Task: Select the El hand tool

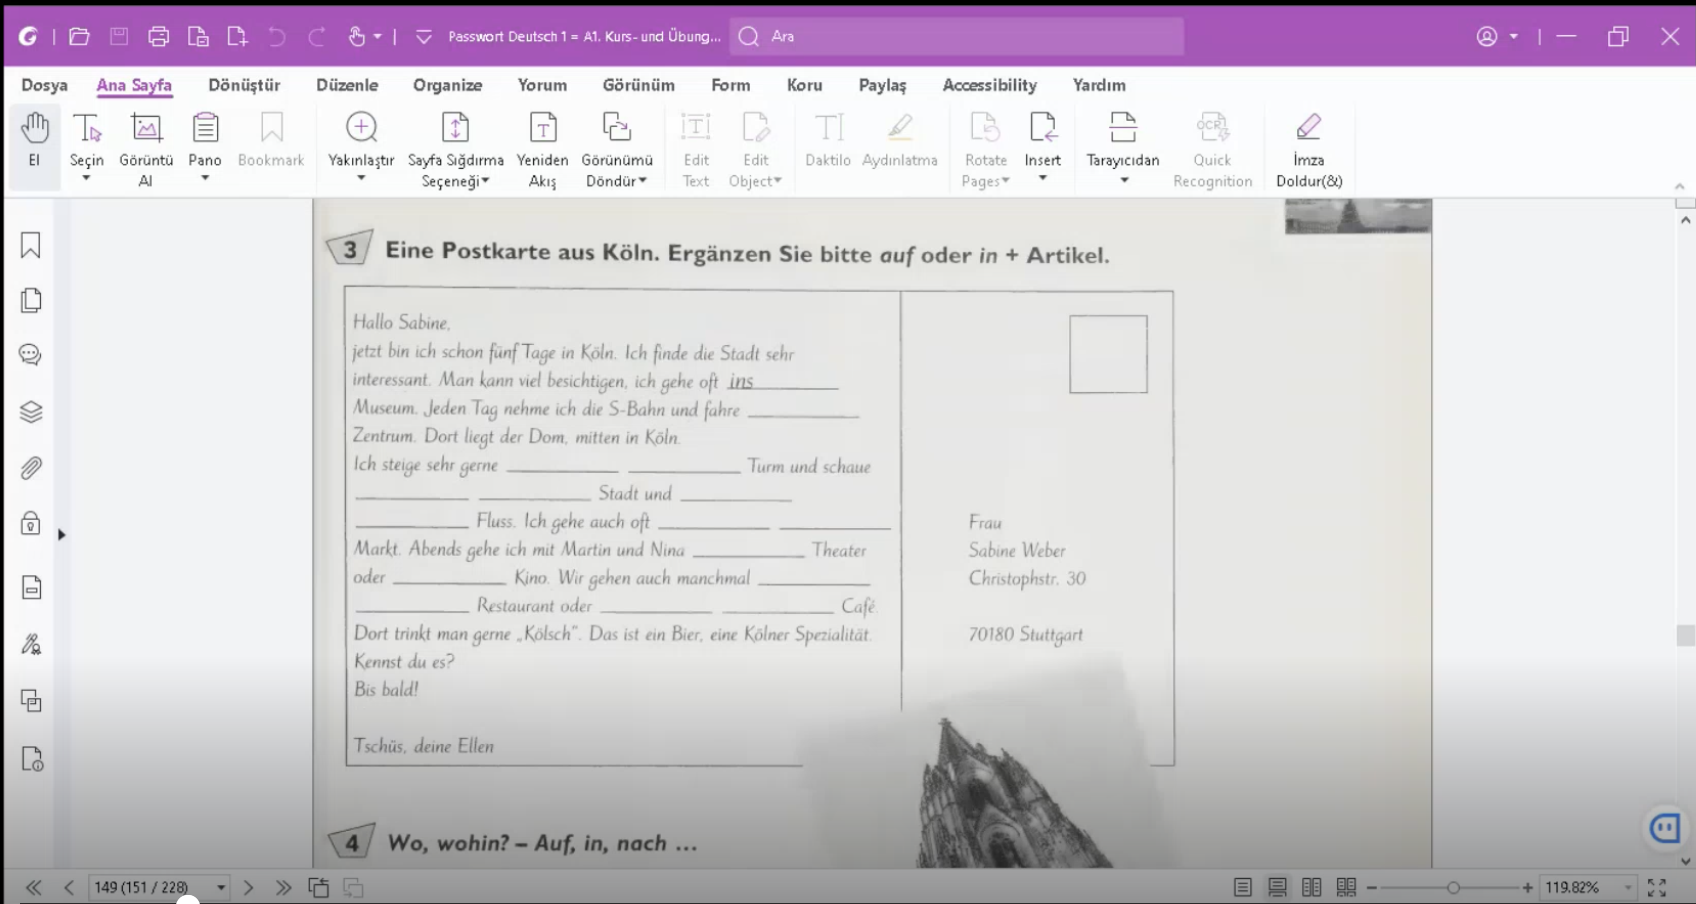Action: point(34,147)
